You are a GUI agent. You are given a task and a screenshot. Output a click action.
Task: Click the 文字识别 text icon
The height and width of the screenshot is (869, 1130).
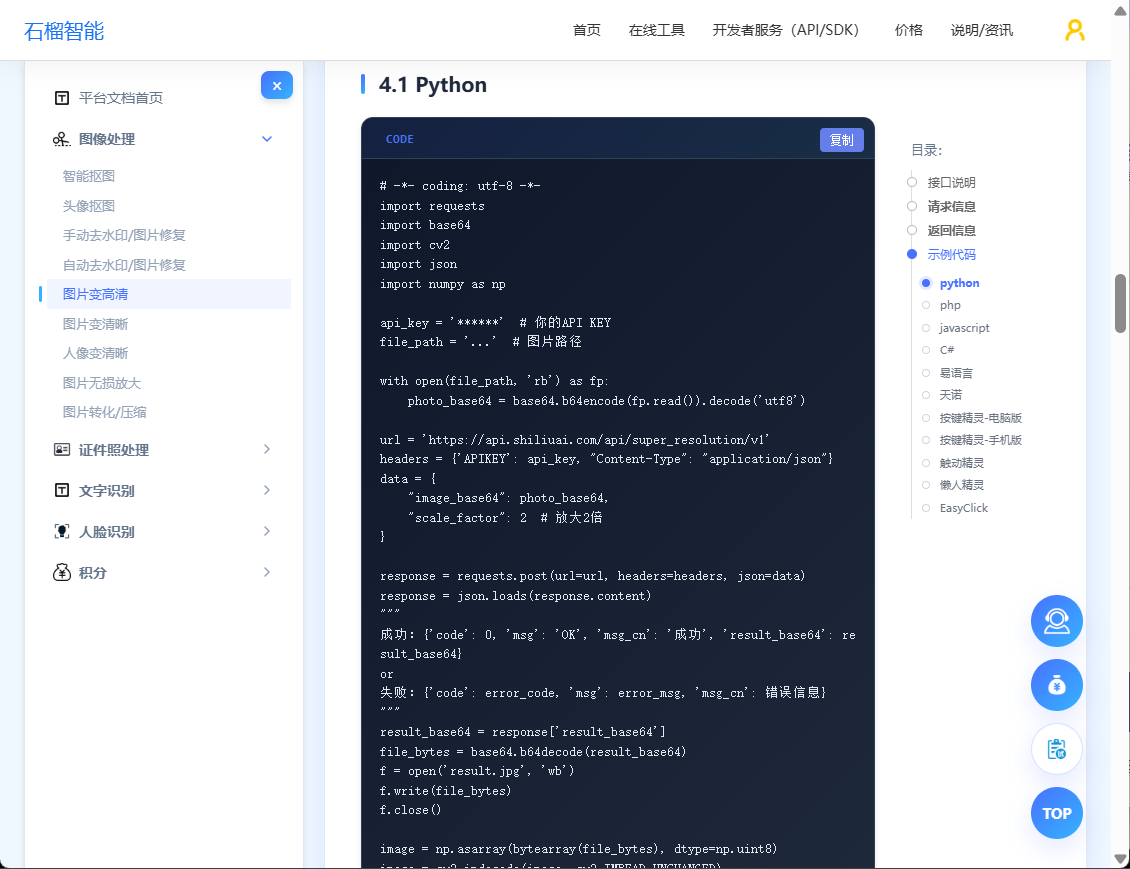(x=62, y=491)
